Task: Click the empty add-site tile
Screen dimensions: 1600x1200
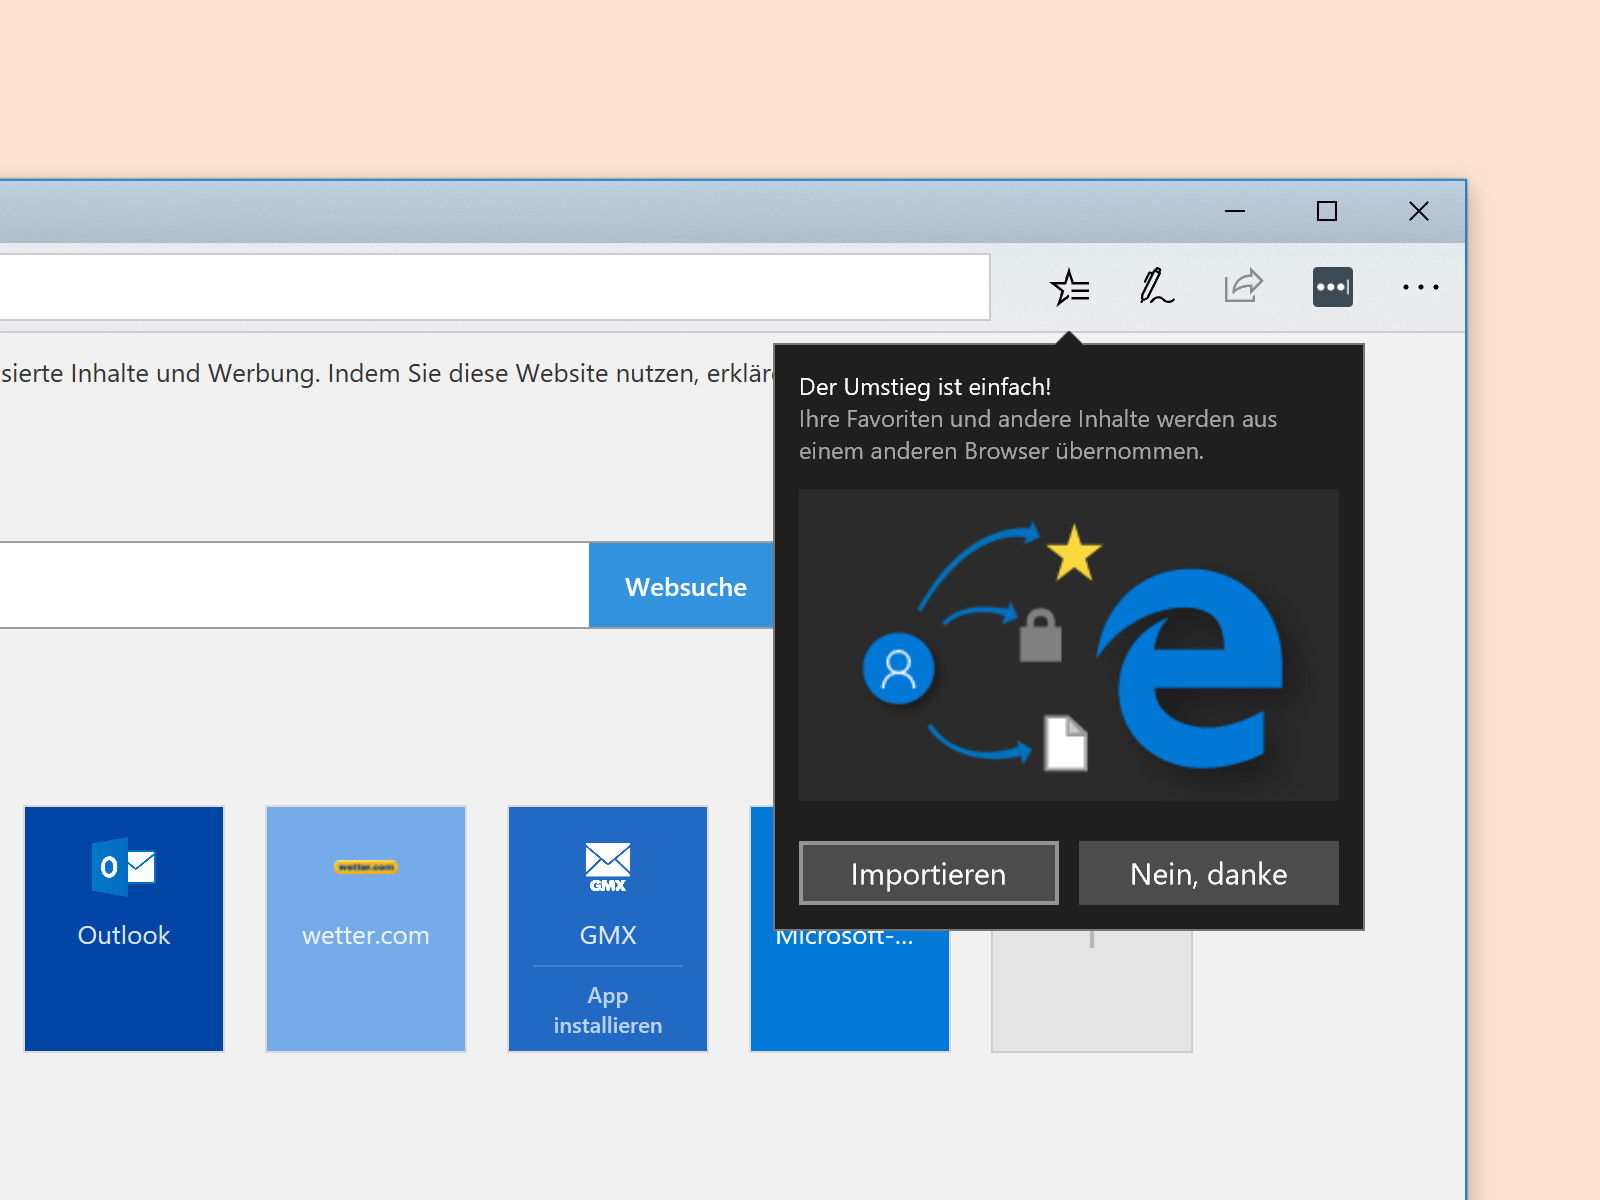Action: pyautogui.click(x=1092, y=990)
